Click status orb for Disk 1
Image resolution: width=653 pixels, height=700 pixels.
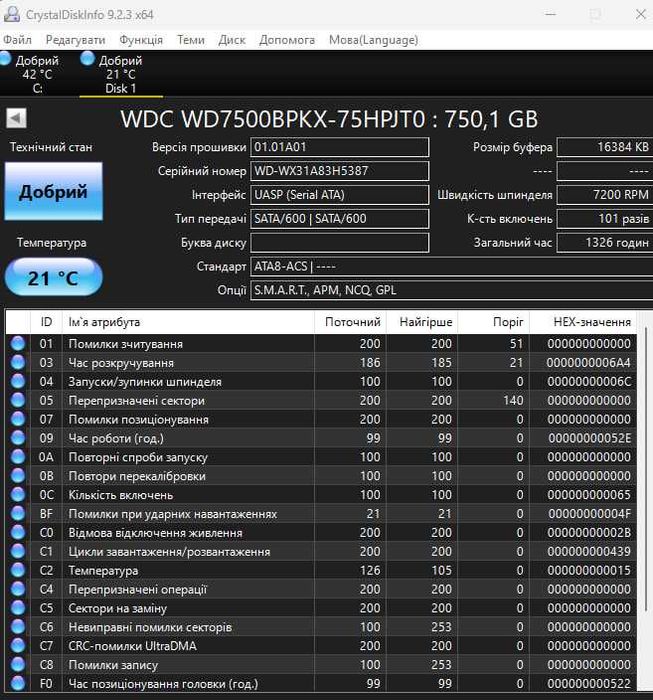point(87,58)
